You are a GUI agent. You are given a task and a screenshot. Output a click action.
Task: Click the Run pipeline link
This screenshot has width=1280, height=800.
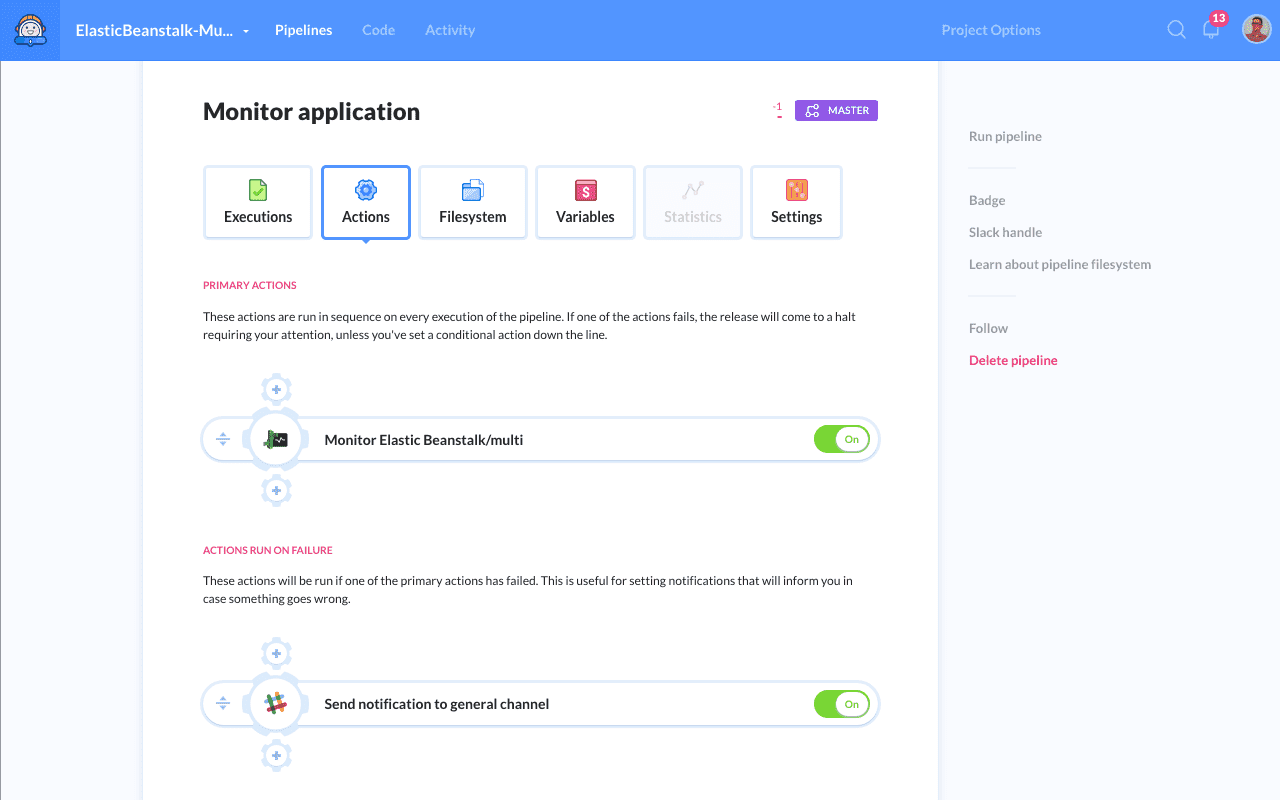pyautogui.click(x=1005, y=136)
